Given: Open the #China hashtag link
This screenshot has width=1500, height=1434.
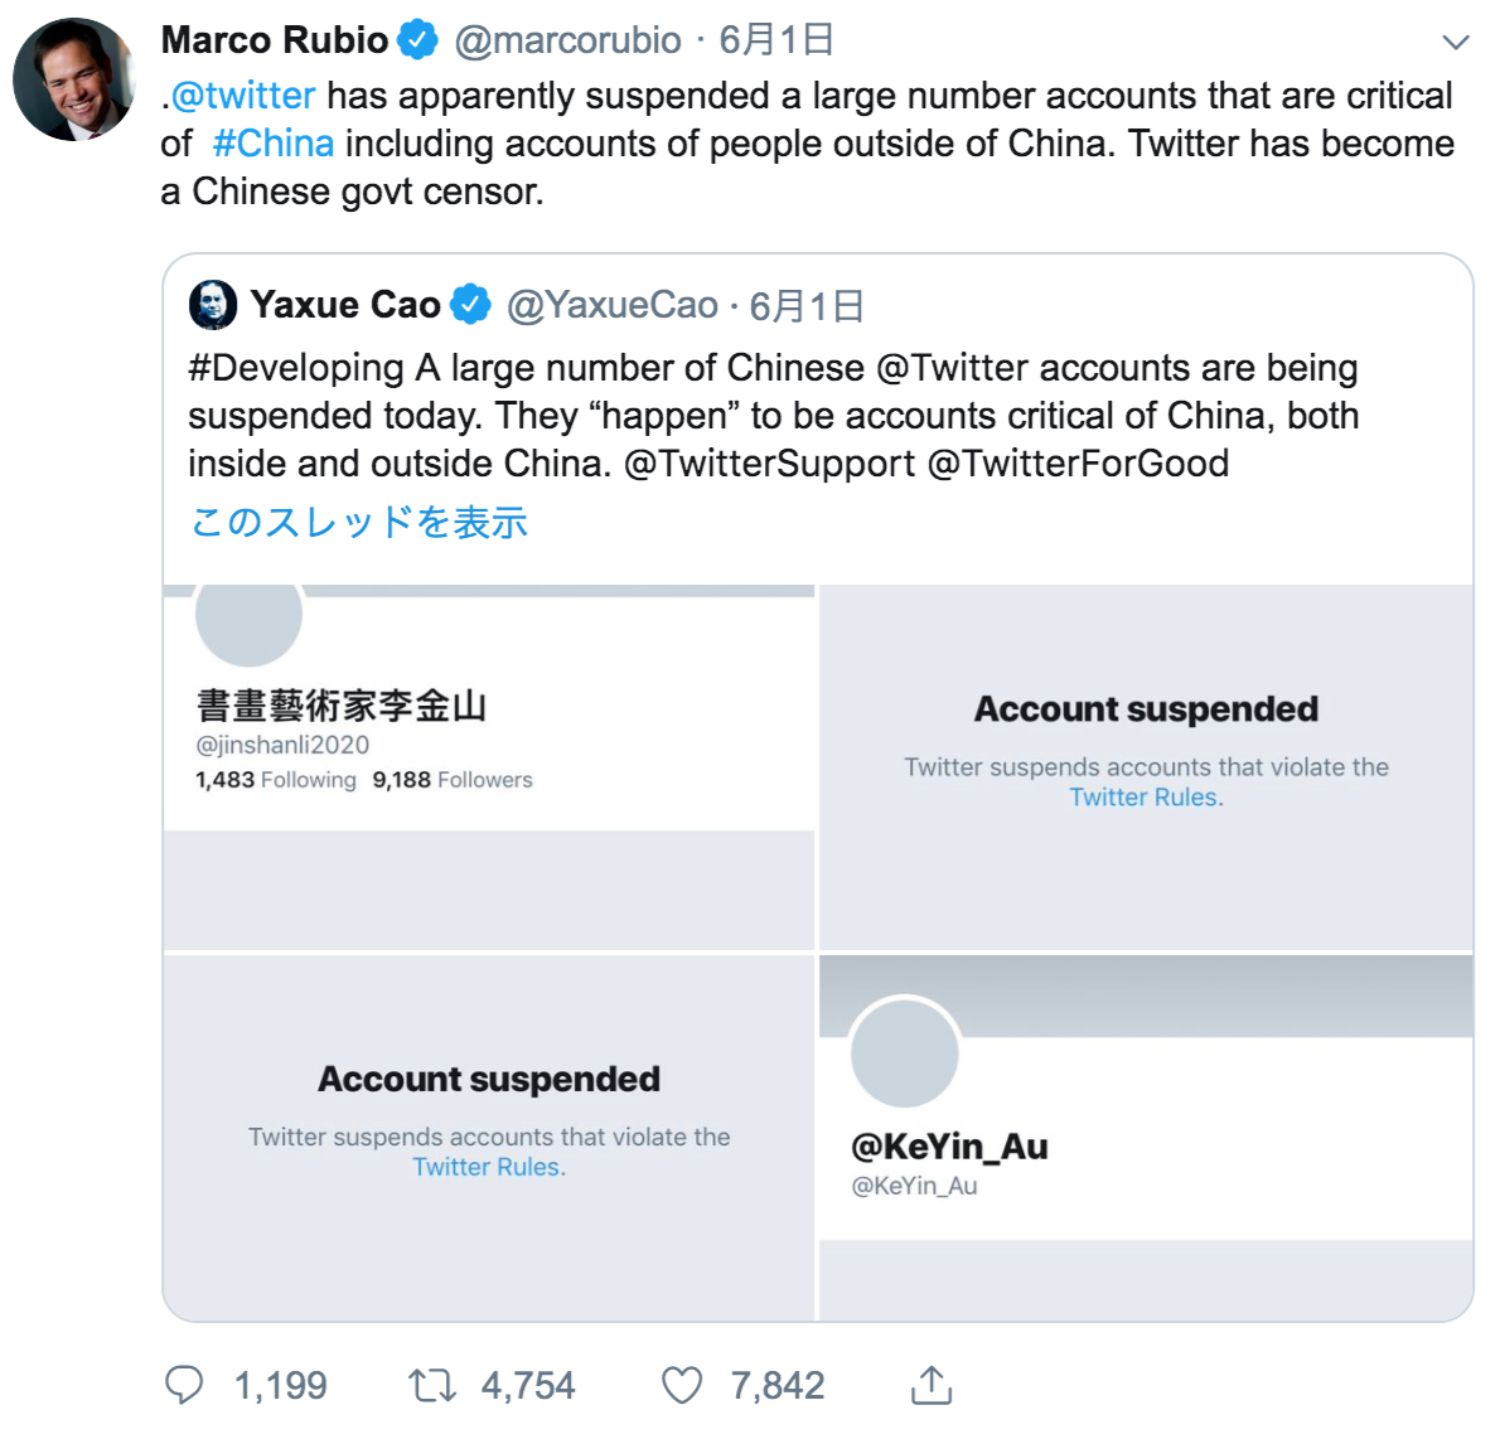Looking at the screenshot, I should point(273,144).
